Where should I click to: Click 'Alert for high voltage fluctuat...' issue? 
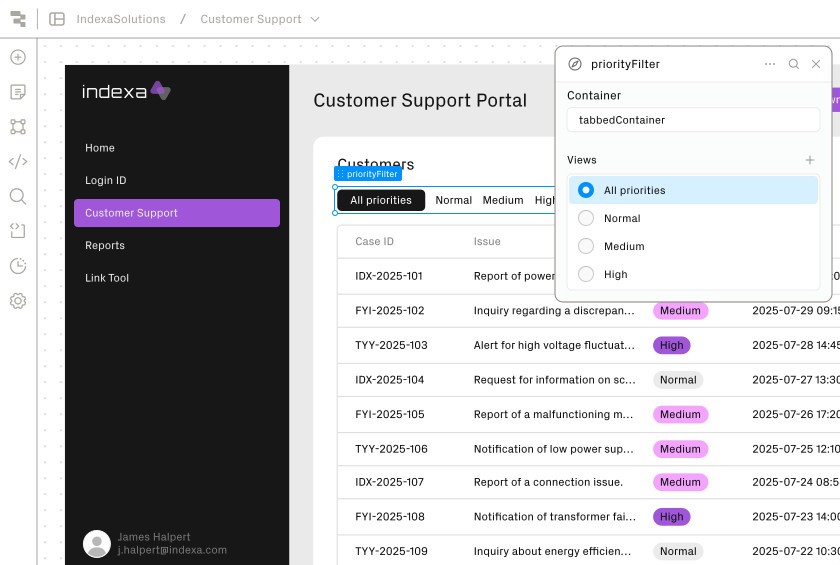click(554, 345)
